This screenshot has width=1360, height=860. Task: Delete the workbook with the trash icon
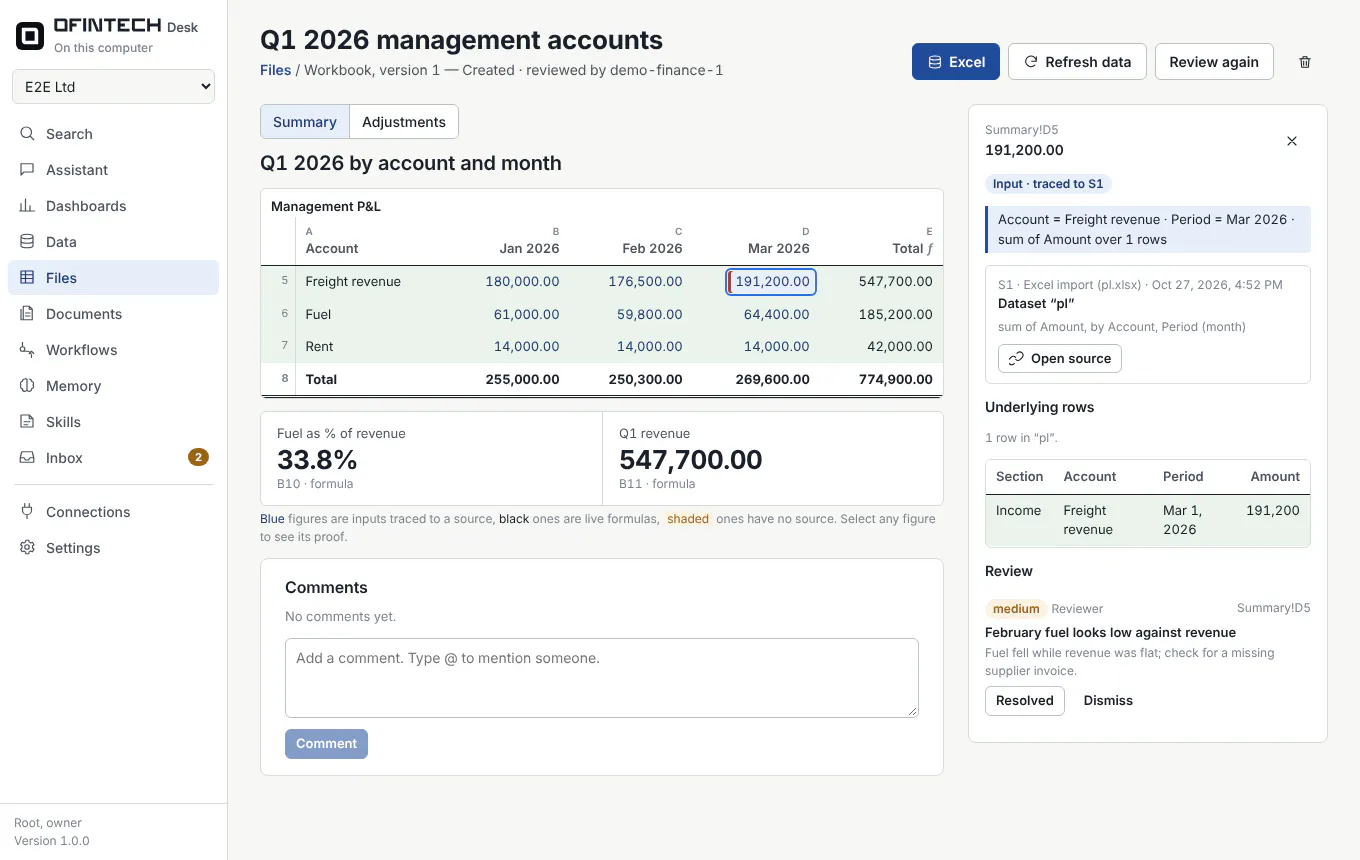(x=1304, y=62)
